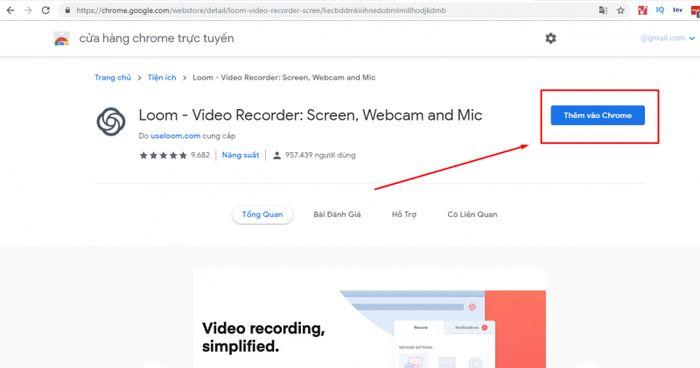Click the IQ extension icon in toolbar
The image size is (700, 368).
pos(660,10)
